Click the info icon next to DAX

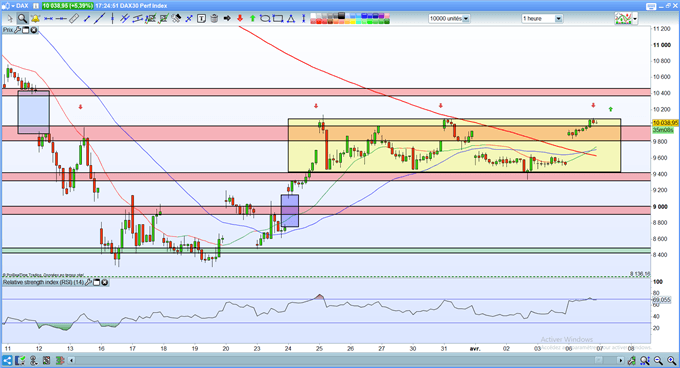[x=36, y=6]
